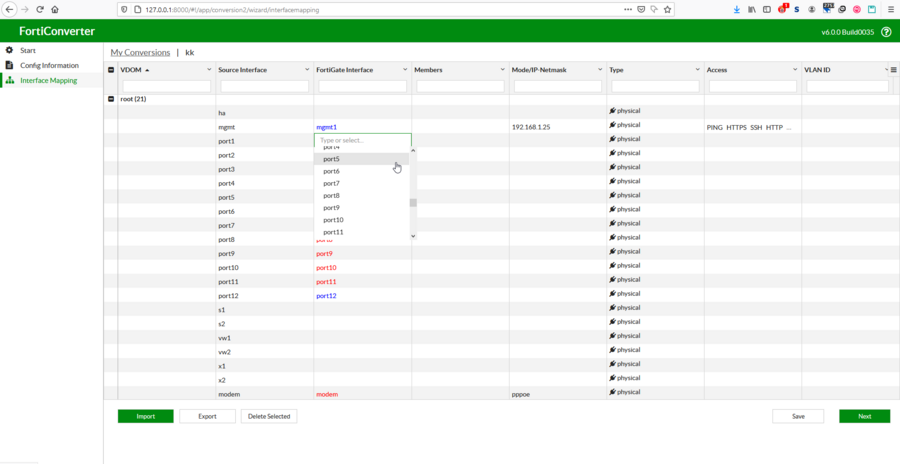Open the My Conversions link
Image resolution: width=900 pixels, height=464 pixels.
[140, 52]
